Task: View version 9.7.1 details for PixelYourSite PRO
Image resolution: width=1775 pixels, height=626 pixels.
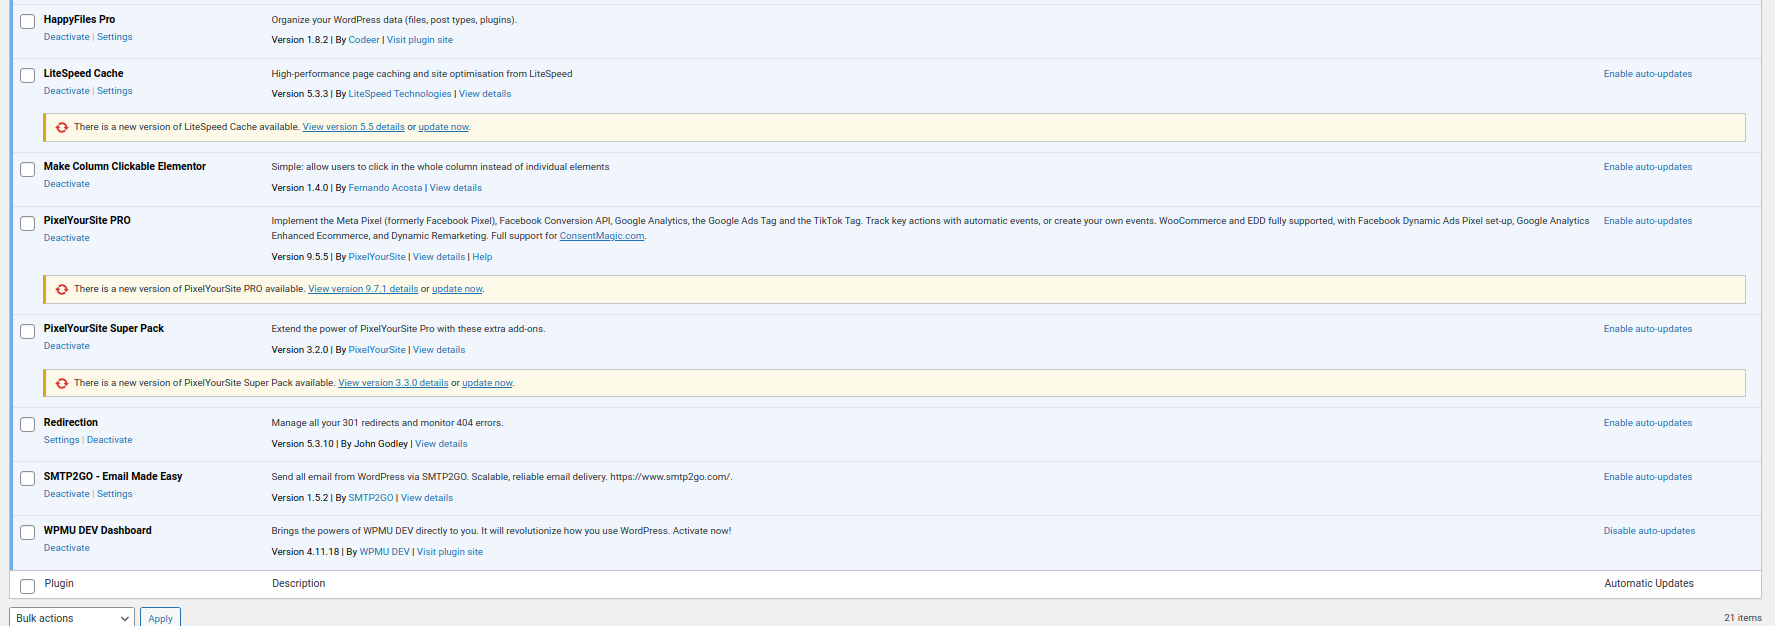Action: 363,289
